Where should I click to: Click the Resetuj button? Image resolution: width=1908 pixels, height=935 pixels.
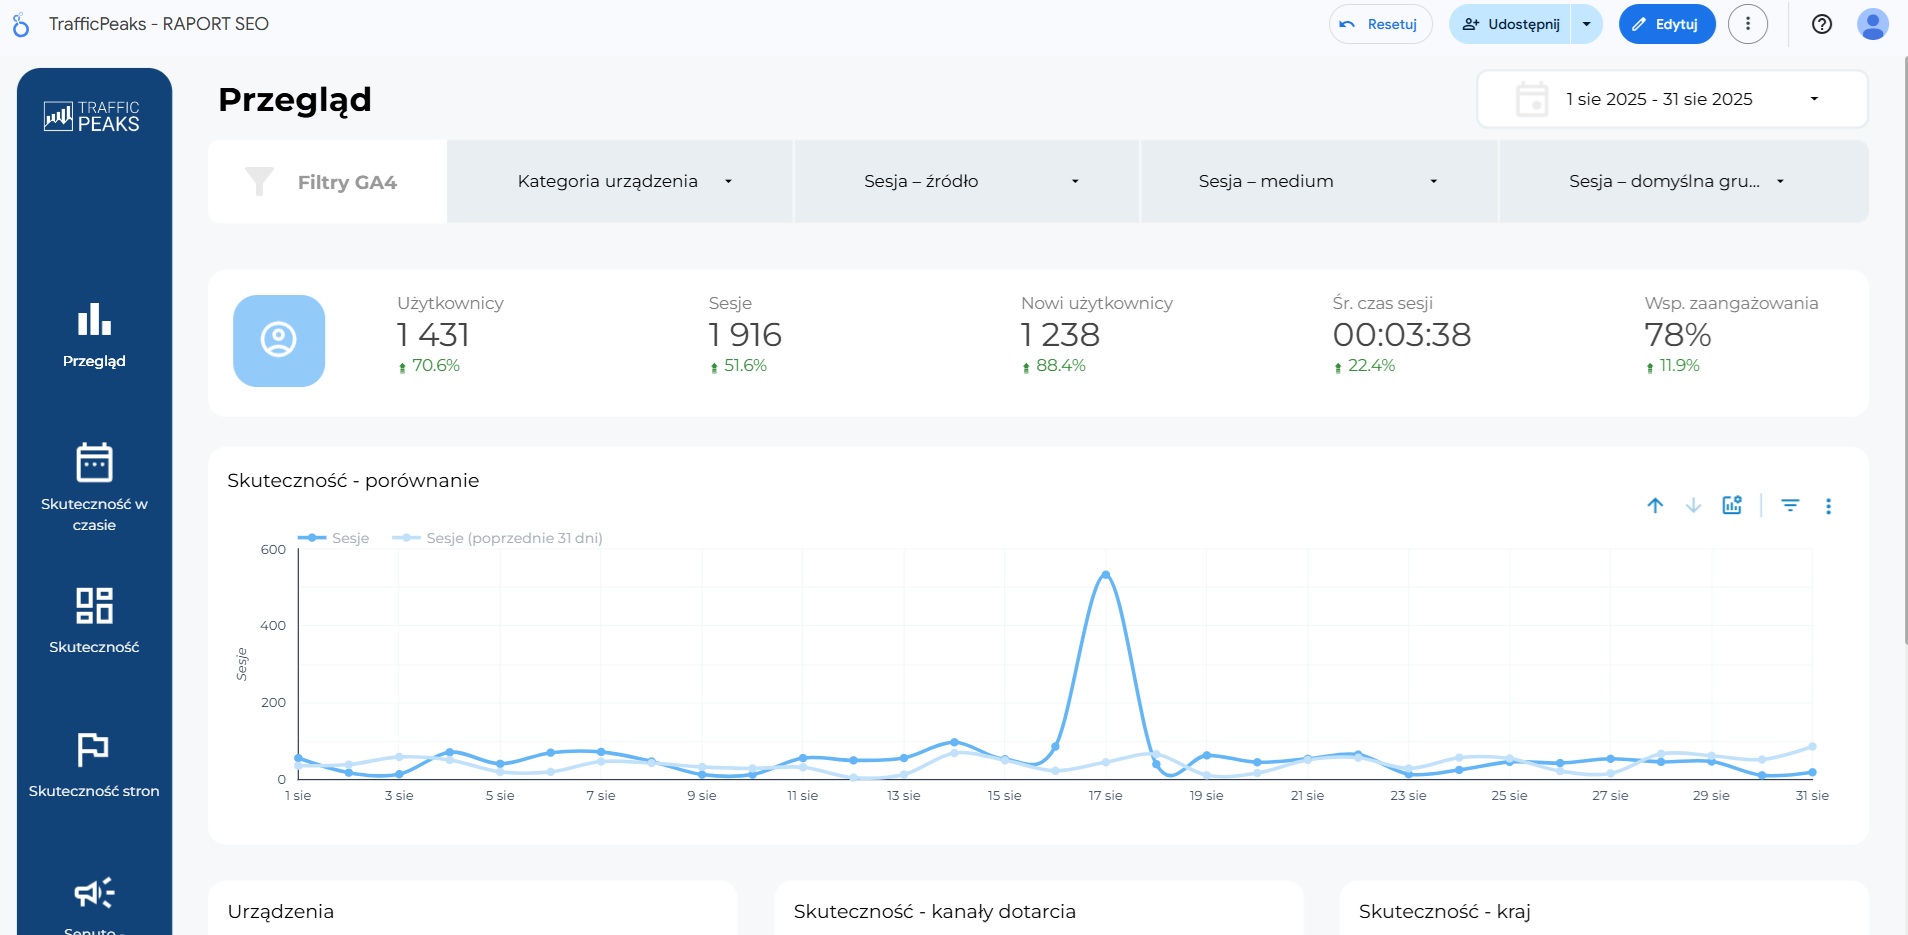click(x=1380, y=24)
